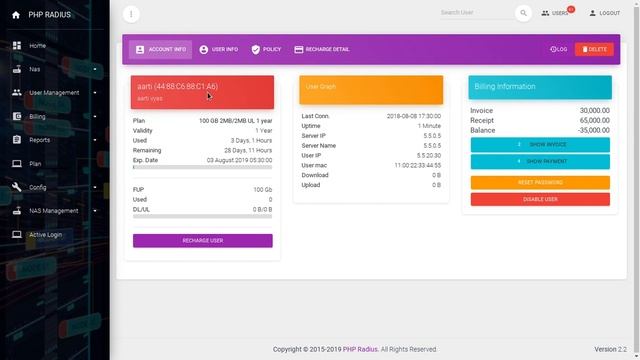
Task: Click the Invoice amount 30,000.00
Action: [x=595, y=111]
